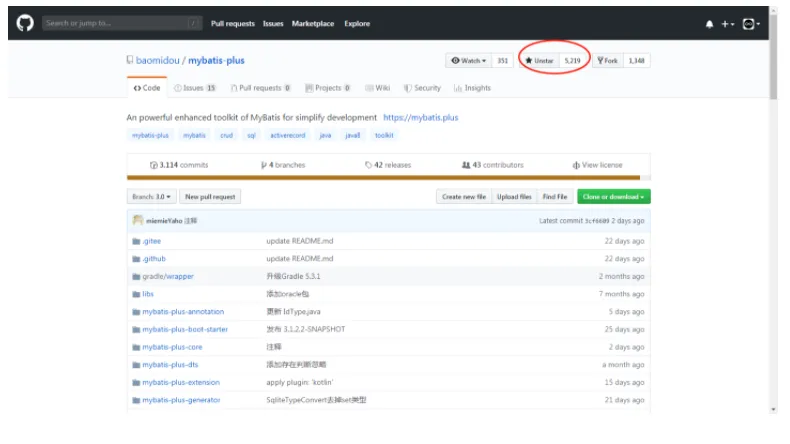Image resolution: width=790 pixels, height=444 pixels.
Task: Switch to the Insights tab
Action: click(472, 88)
